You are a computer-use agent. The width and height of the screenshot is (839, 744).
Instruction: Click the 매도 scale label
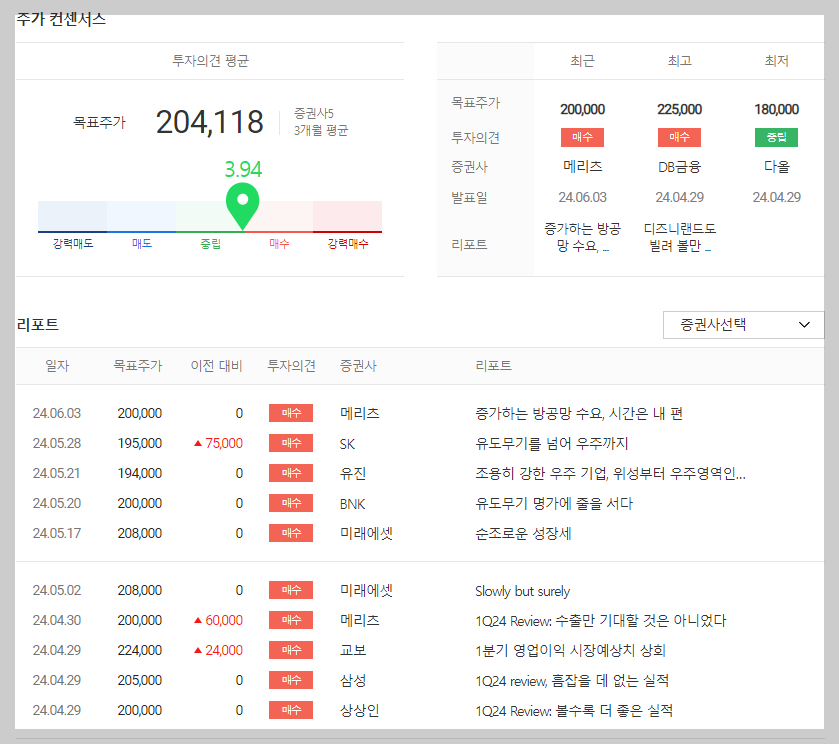pyautogui.click(x=142, y=244)
